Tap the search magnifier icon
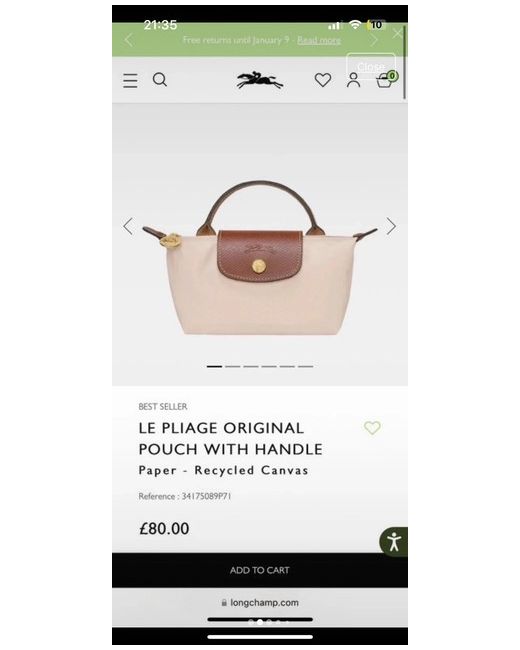Image resolution: width=520 pixels, height=650 pixels. tap(160, 80)
